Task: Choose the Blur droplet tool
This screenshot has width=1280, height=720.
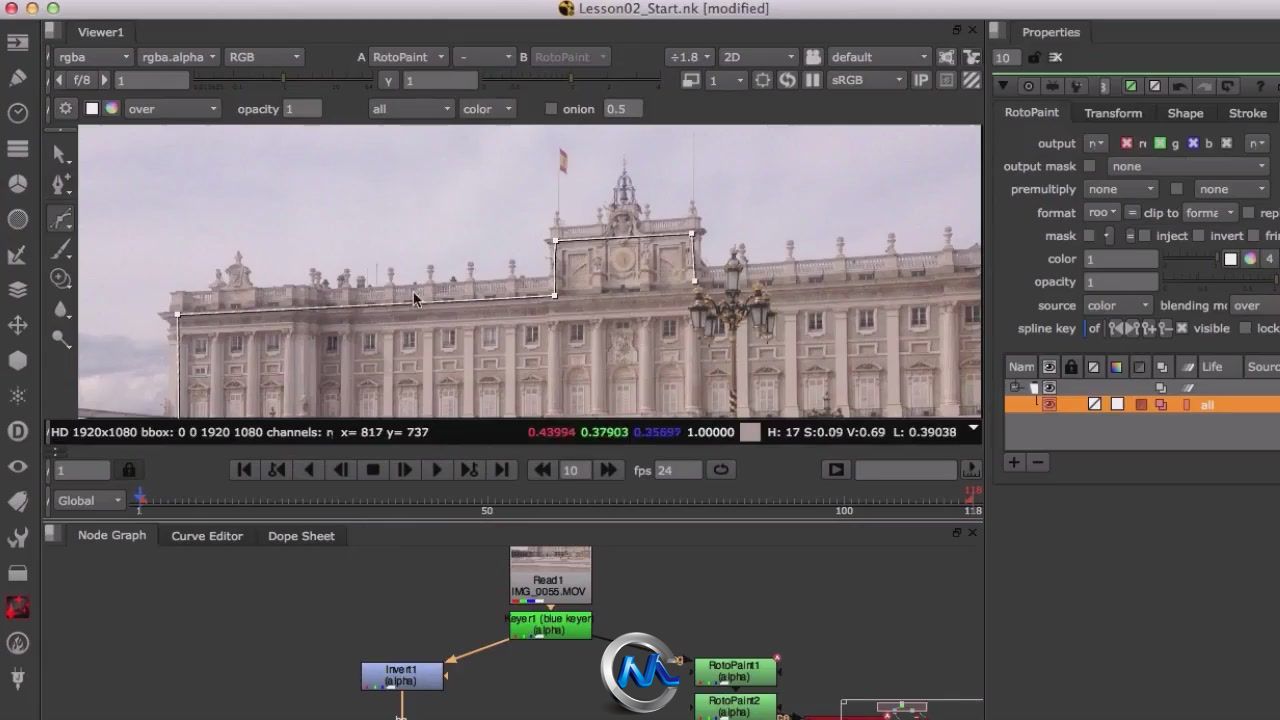Action: (x=61, y=309)
